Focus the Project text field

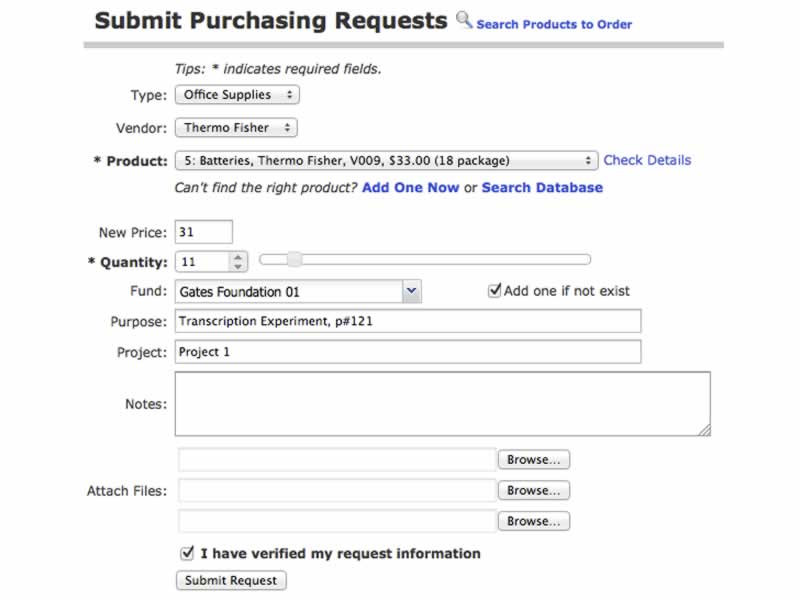point(408,352)
